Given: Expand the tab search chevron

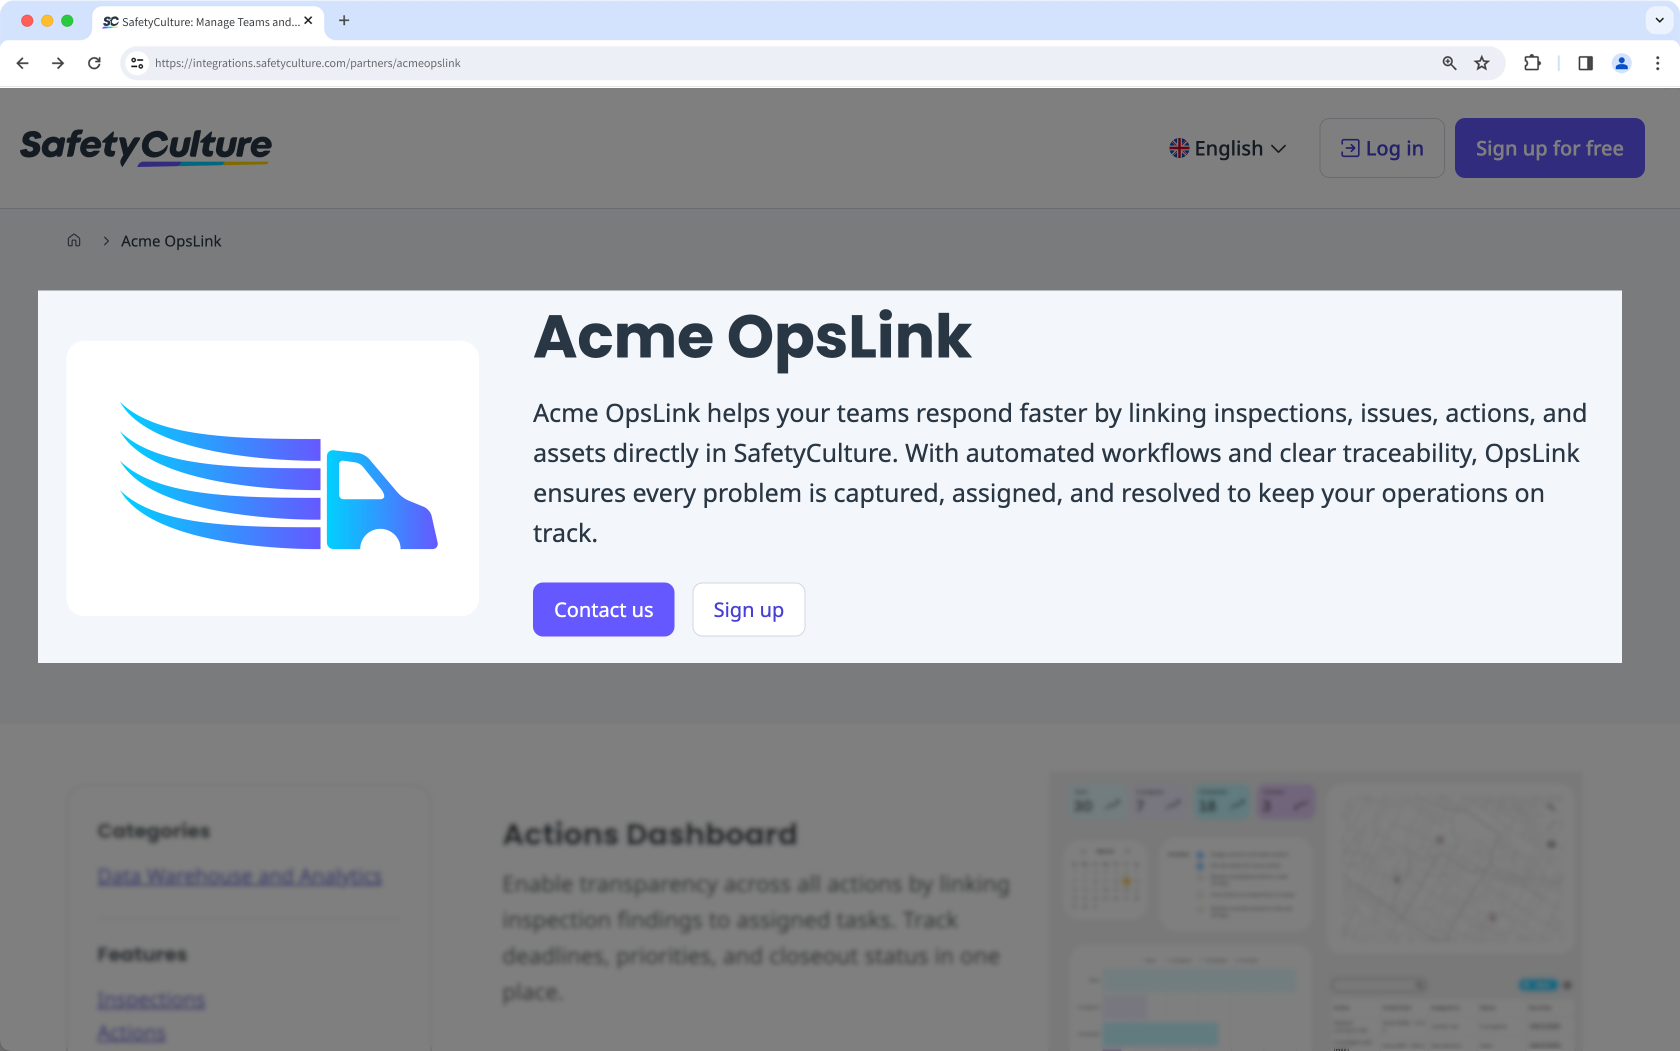Looking at the screenshot, I should coord(1659,20).
